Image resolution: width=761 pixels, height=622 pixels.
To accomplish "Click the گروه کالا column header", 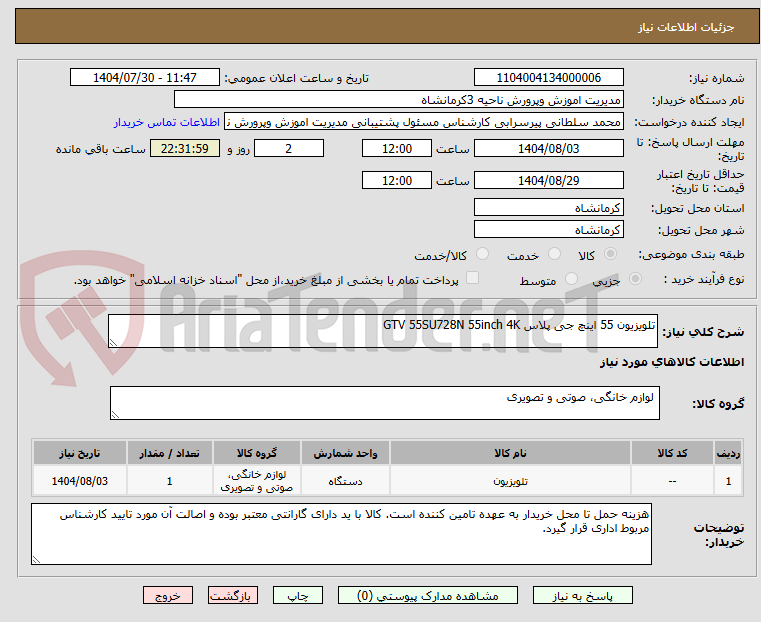I will pos(257,453).
